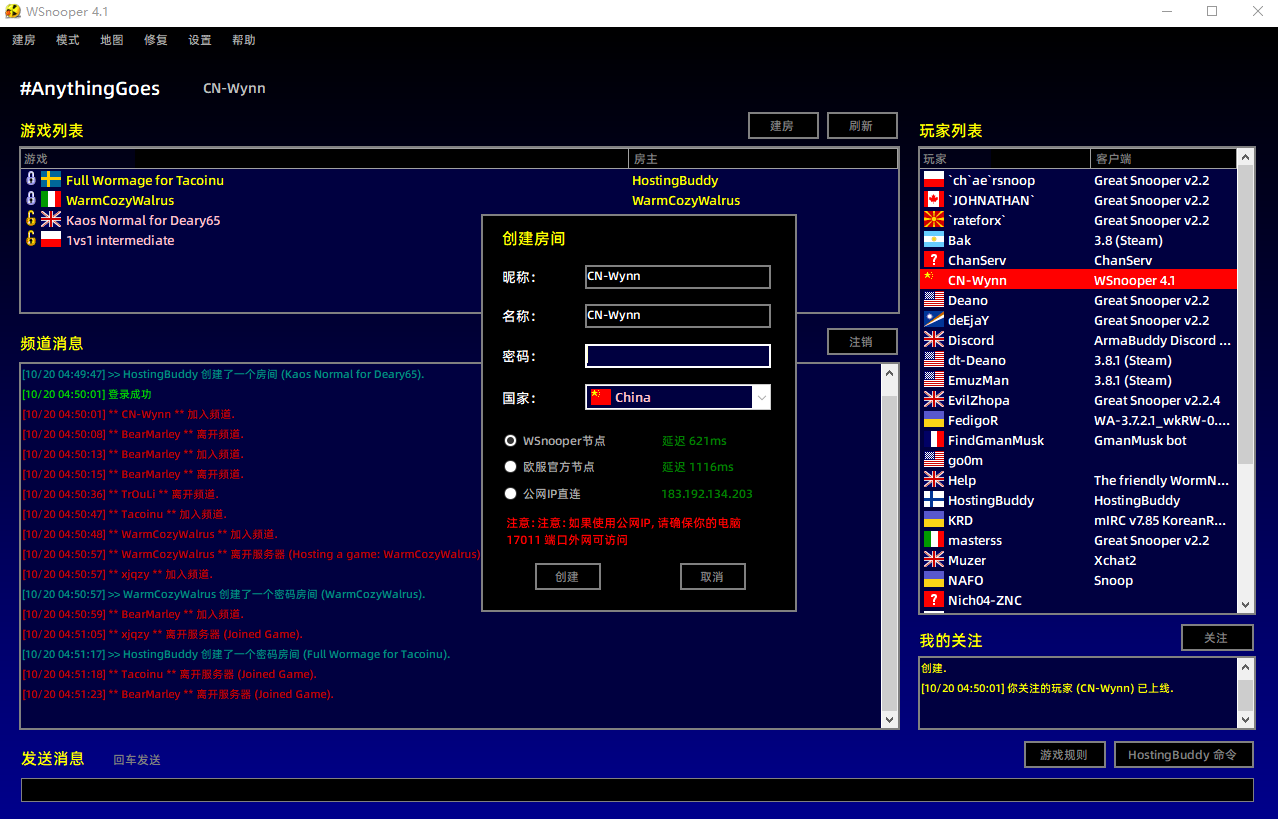Open the 帮助 menu
The height and width of the screenshot is (819, 1278).
(x=244, y=40)
